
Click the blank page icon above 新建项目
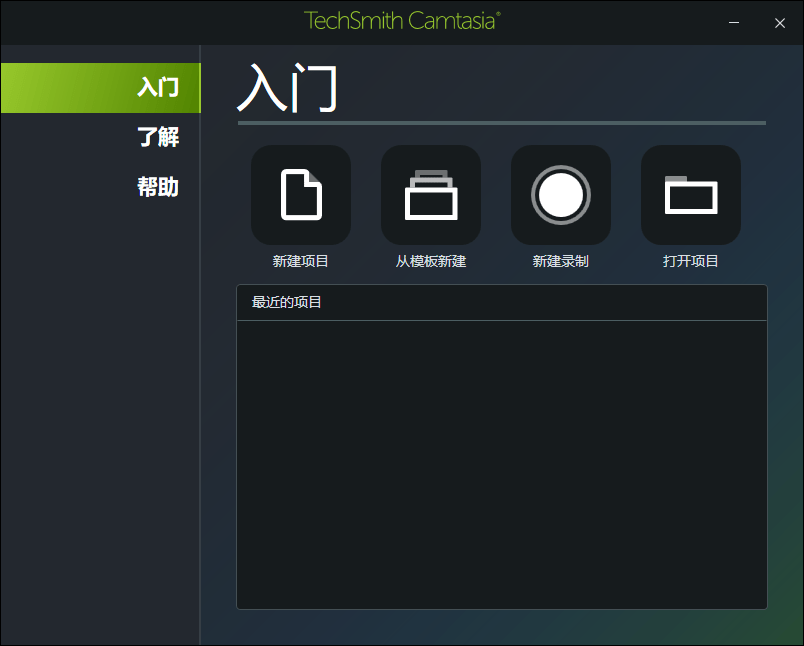[301, 195]
